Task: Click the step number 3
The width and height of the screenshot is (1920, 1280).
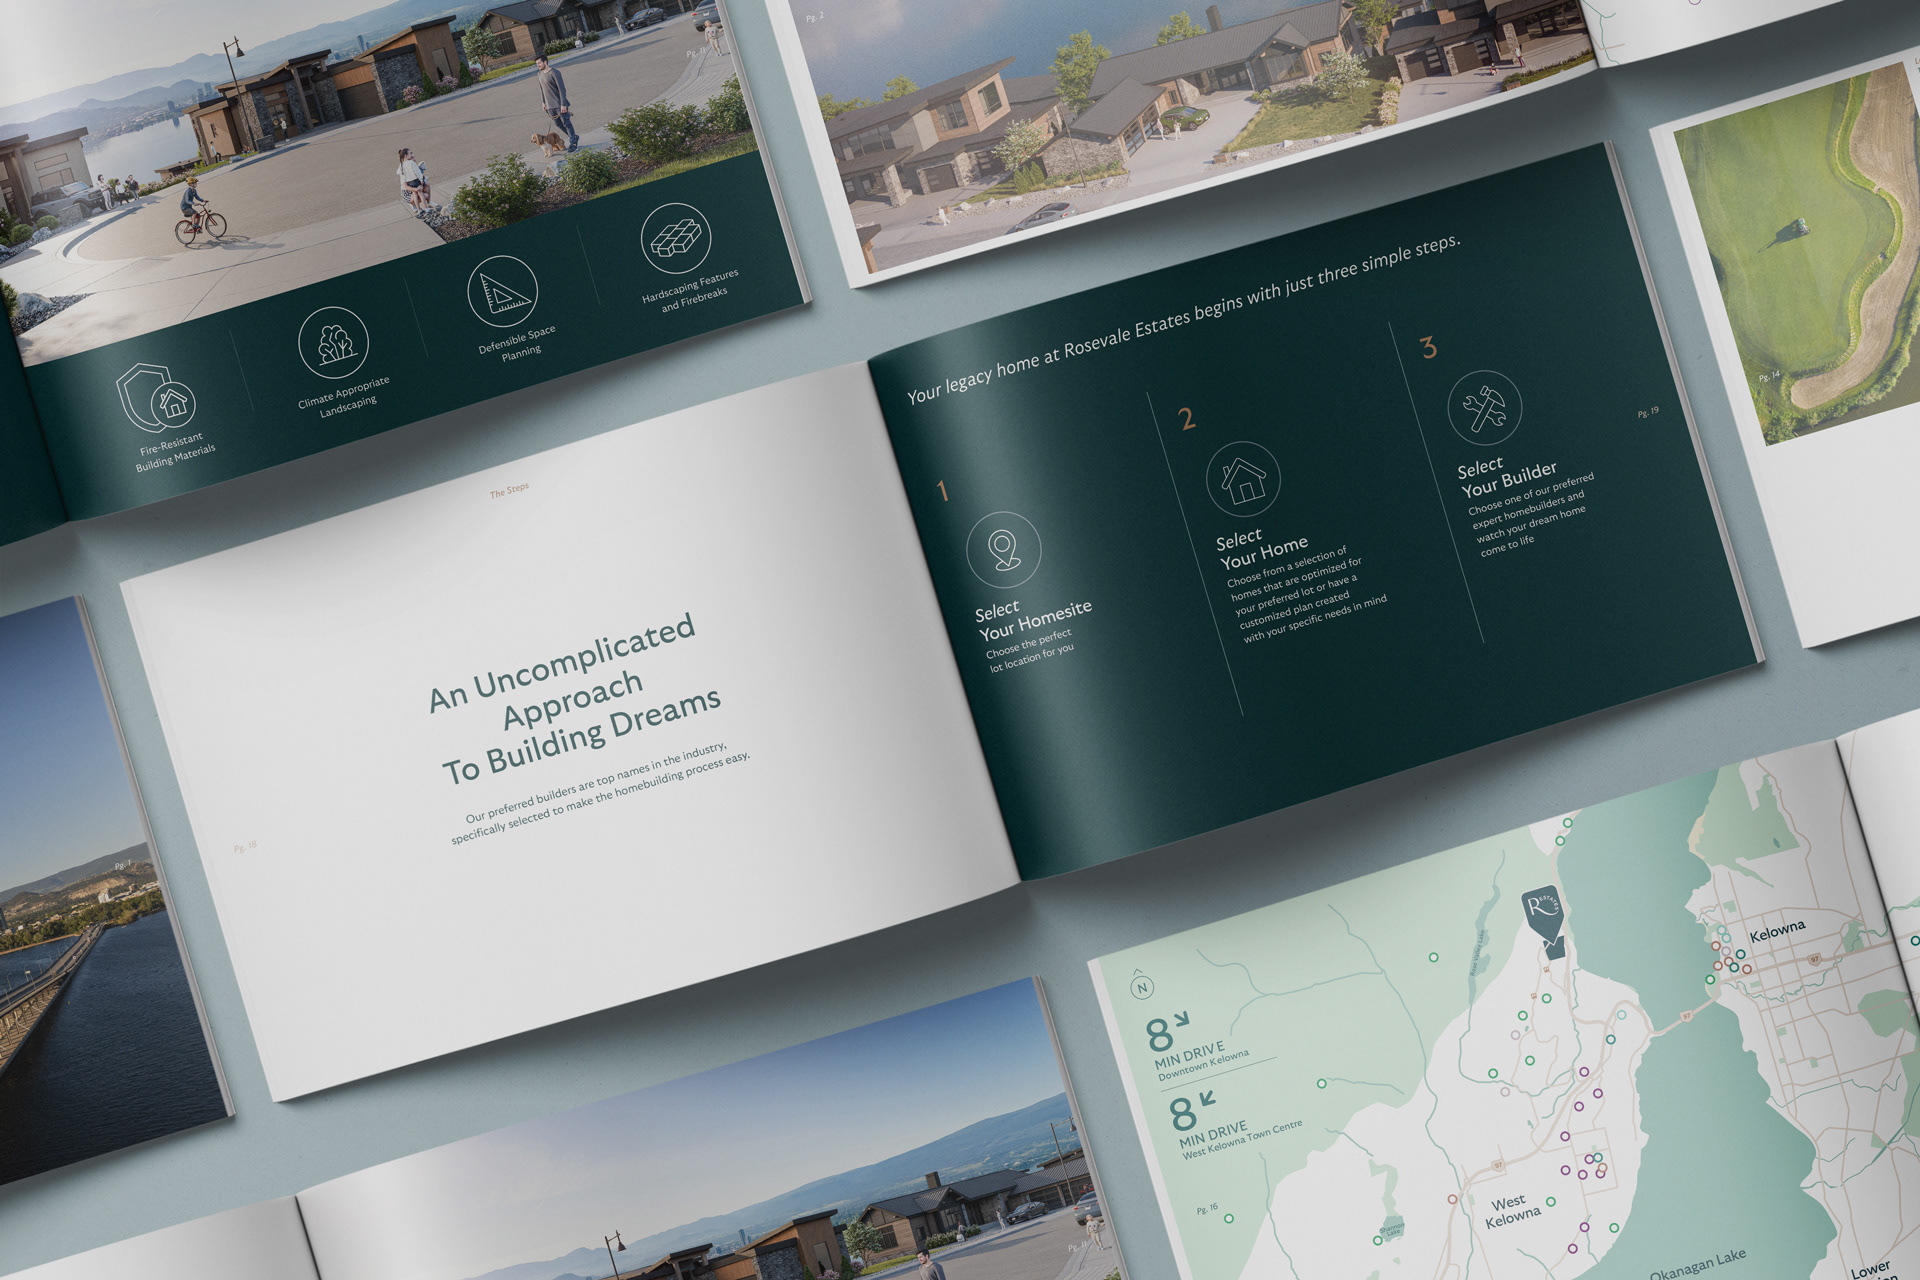Action: [x=1428, y=347]
